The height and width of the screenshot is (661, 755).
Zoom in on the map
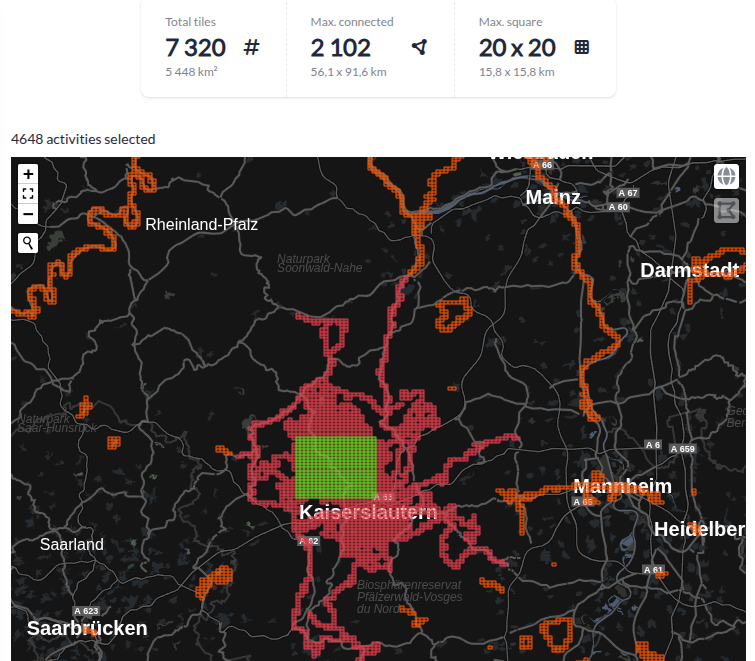tap(28, 174)
